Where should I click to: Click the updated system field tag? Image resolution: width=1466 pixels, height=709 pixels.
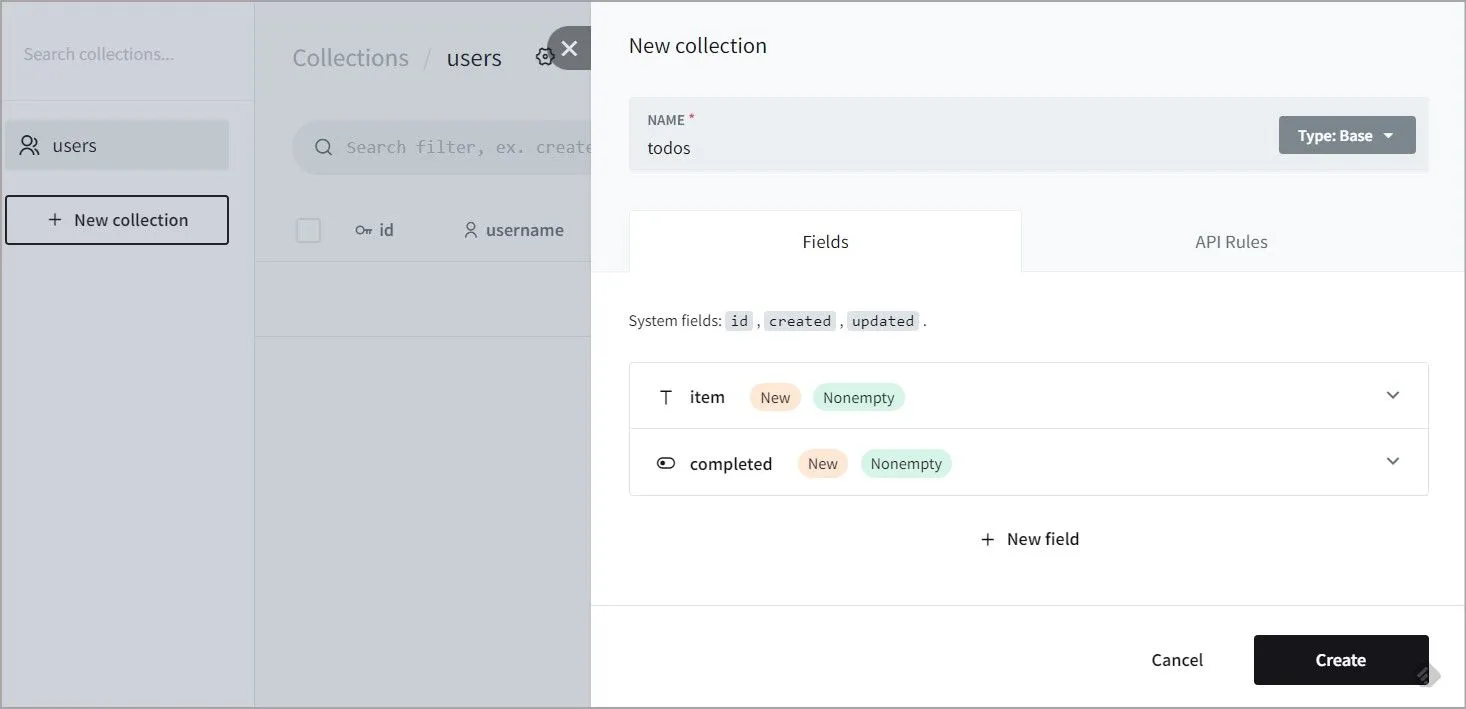point(883,321)
